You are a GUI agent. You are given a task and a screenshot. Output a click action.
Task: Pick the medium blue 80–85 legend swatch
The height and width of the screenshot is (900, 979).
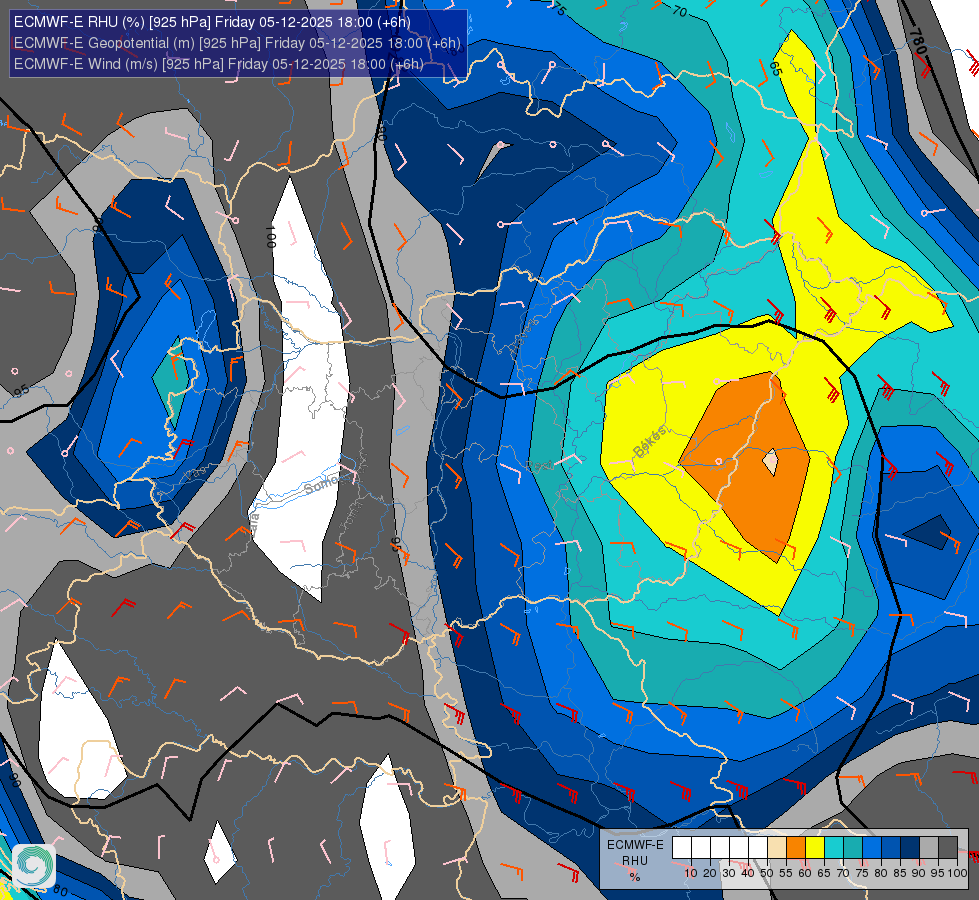[891, 848]
